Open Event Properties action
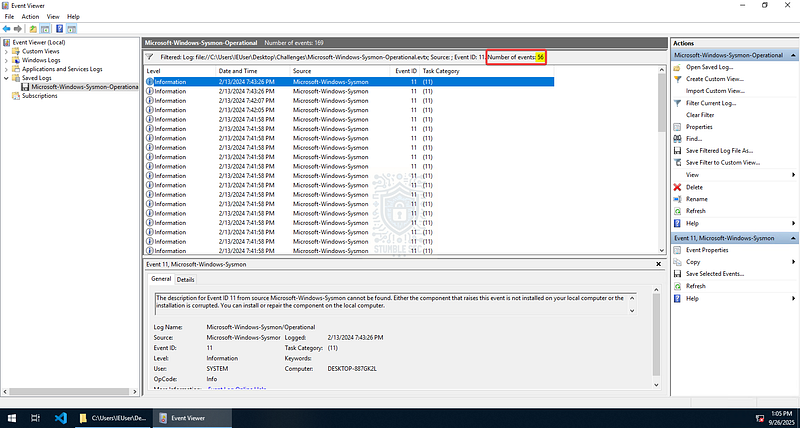 point(707,250)
